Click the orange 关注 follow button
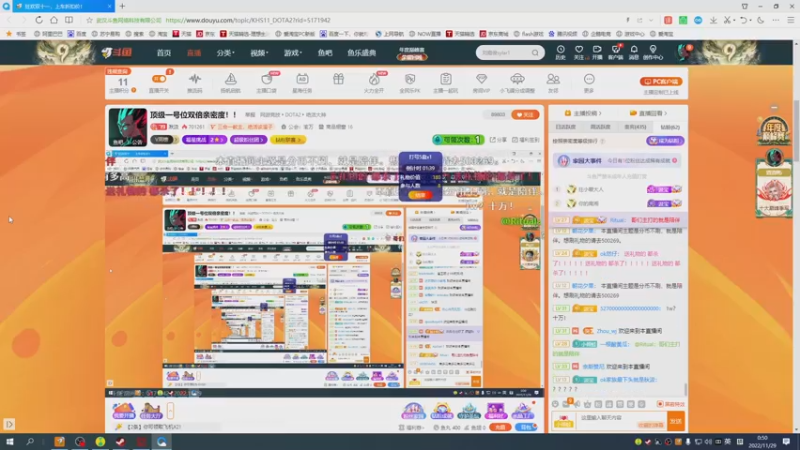This screenshot has height=450, width=800. click(525, 115)
